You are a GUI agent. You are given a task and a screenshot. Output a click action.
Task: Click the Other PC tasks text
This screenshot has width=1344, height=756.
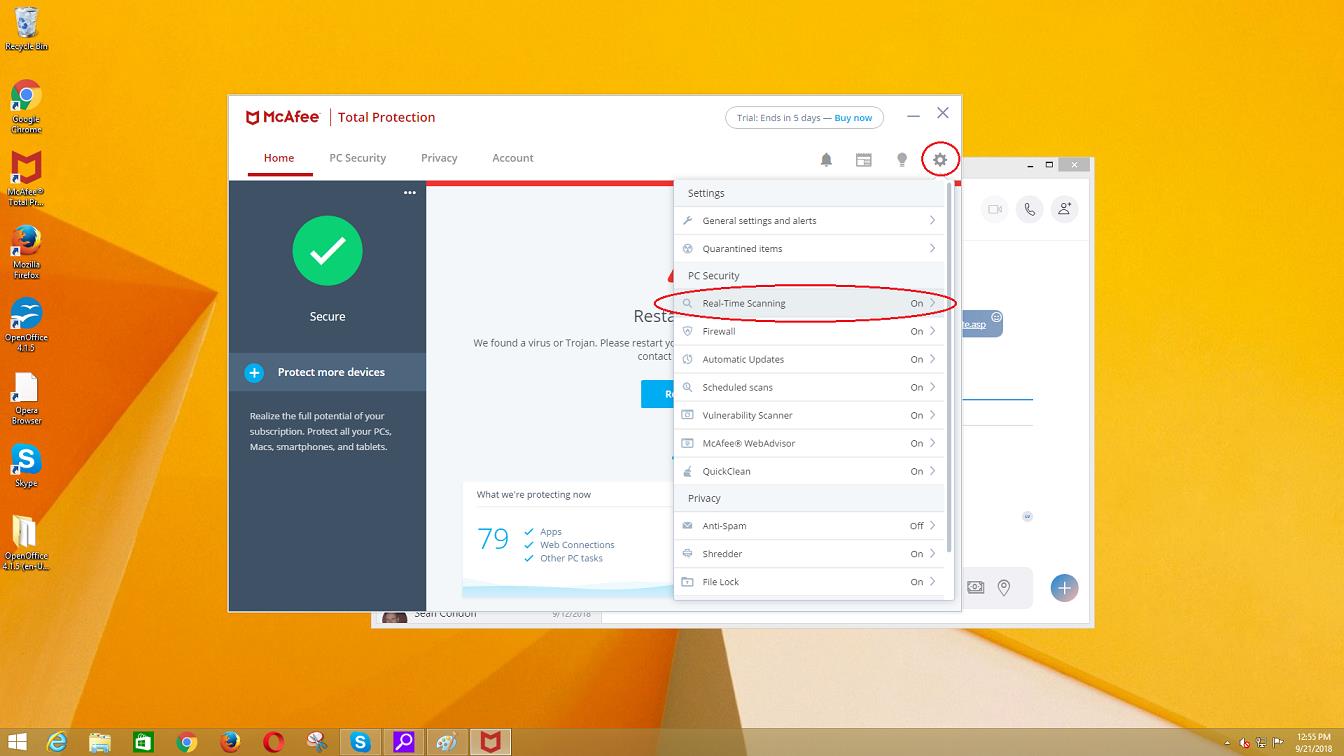coord(571,558)
